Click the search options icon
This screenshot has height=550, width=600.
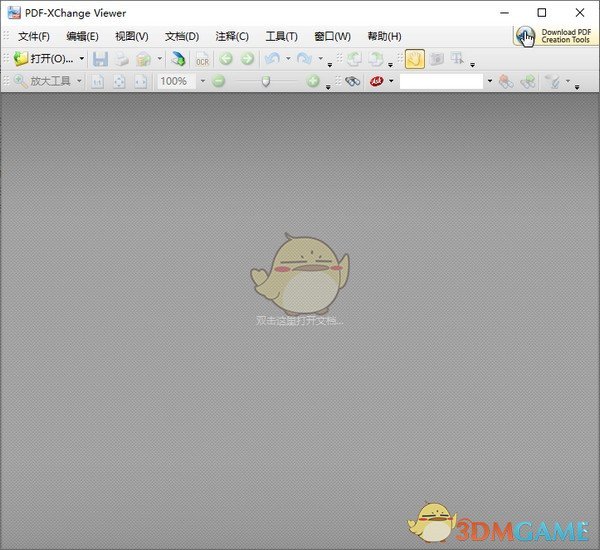[x=553, y=81]
